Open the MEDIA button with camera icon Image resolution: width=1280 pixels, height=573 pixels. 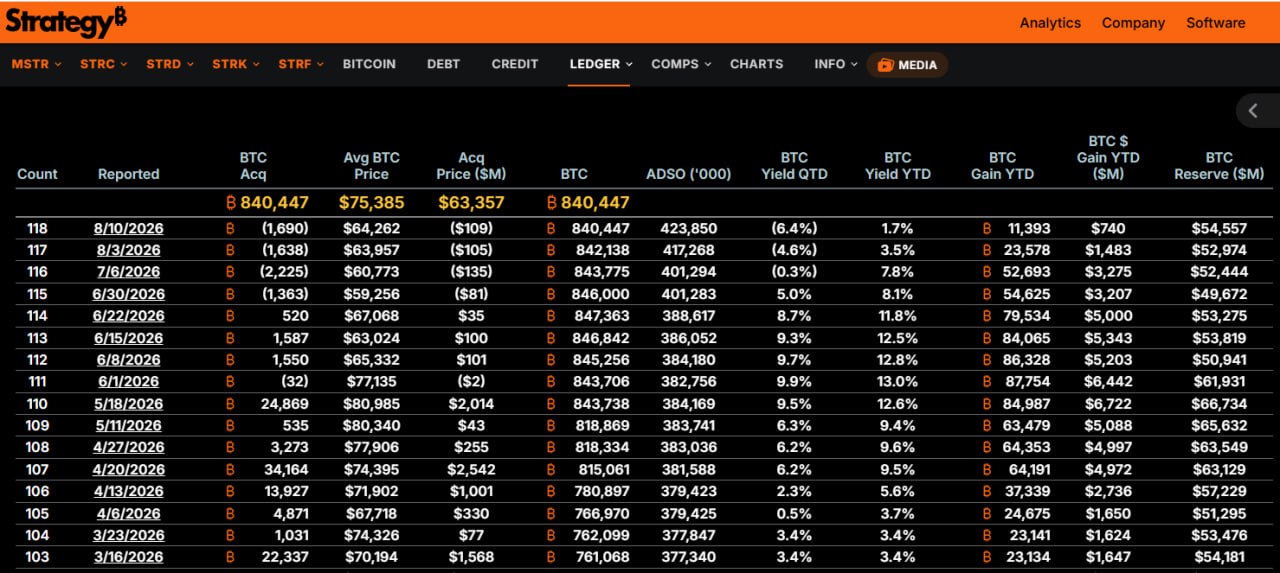908,65
